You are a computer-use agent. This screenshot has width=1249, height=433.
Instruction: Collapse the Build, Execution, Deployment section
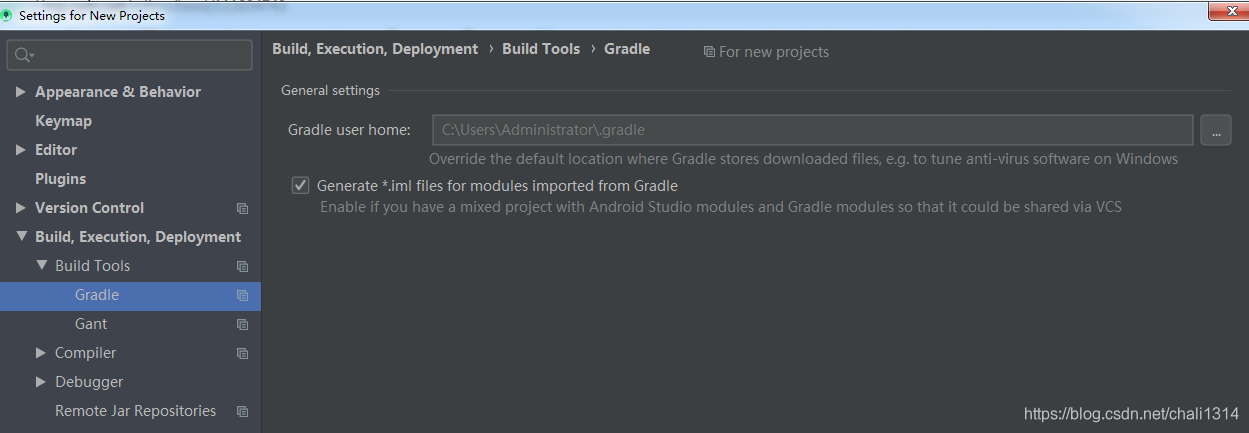point(21,237)
